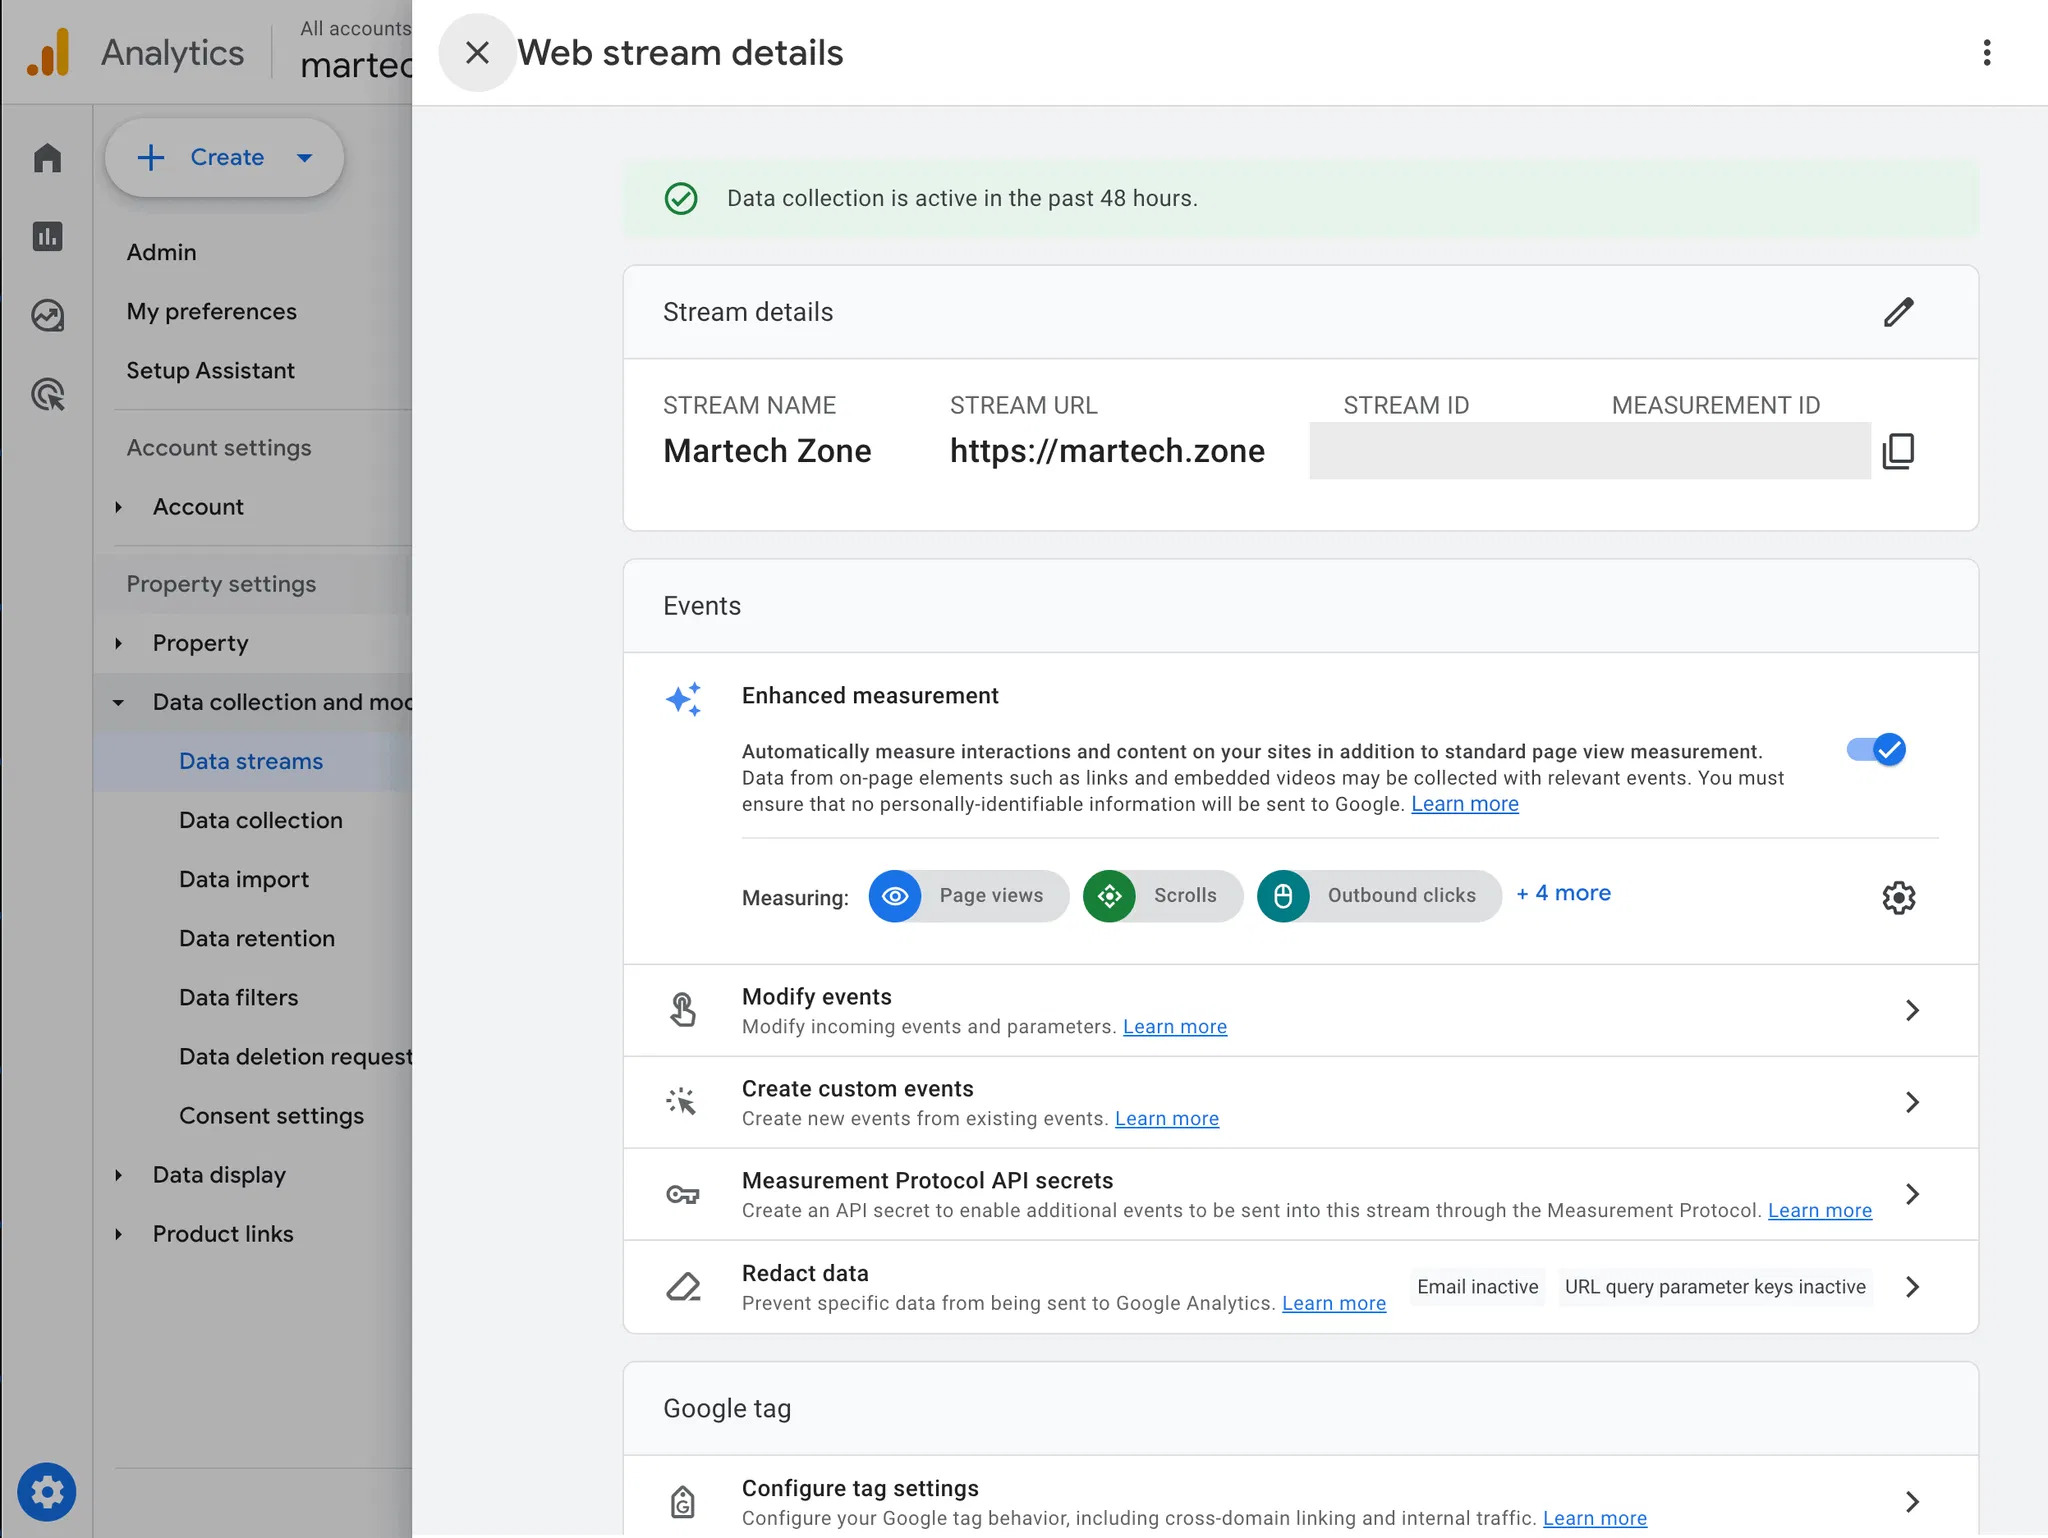Open Advertising icon in left navigation
The height and width of the screenshot is (1538, 2048).
point(47,395)
